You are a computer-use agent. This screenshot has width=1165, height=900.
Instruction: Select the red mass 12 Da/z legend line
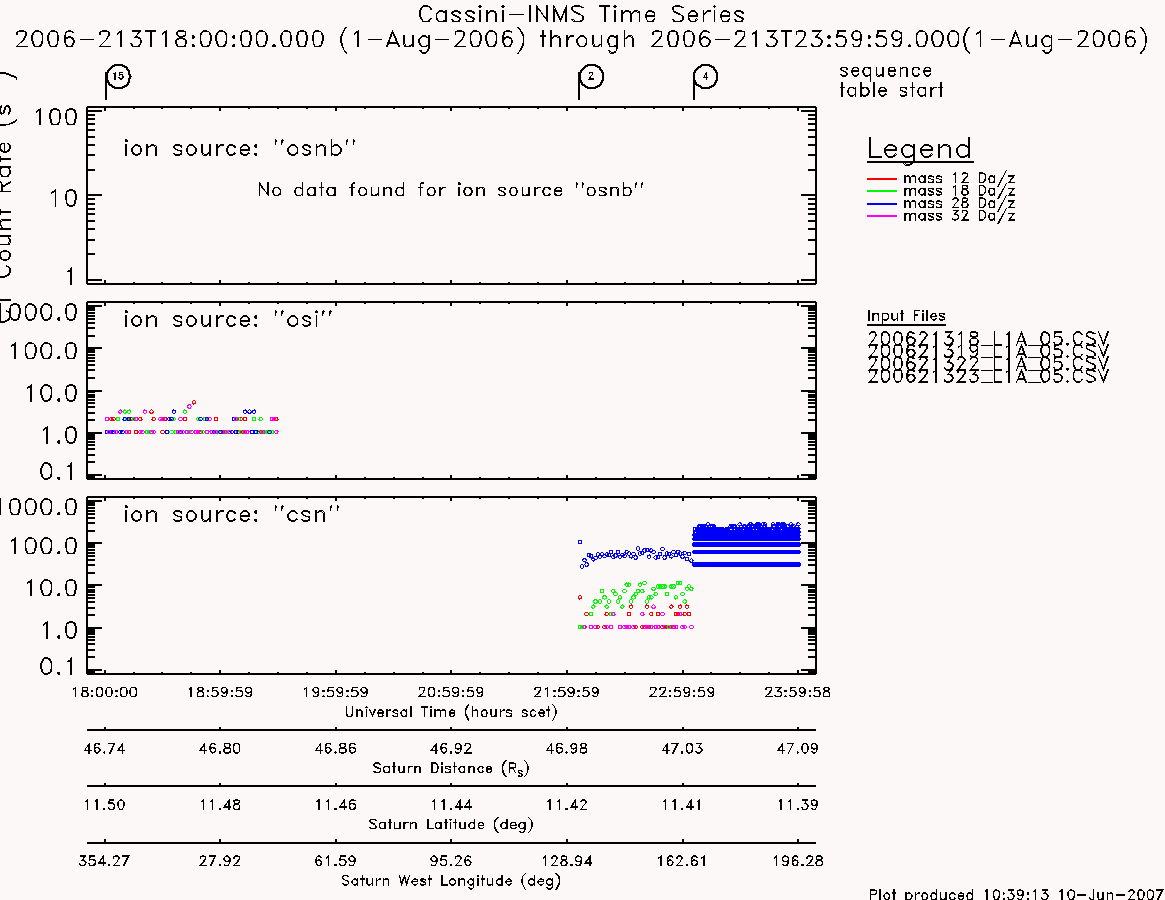pos(882,179)
